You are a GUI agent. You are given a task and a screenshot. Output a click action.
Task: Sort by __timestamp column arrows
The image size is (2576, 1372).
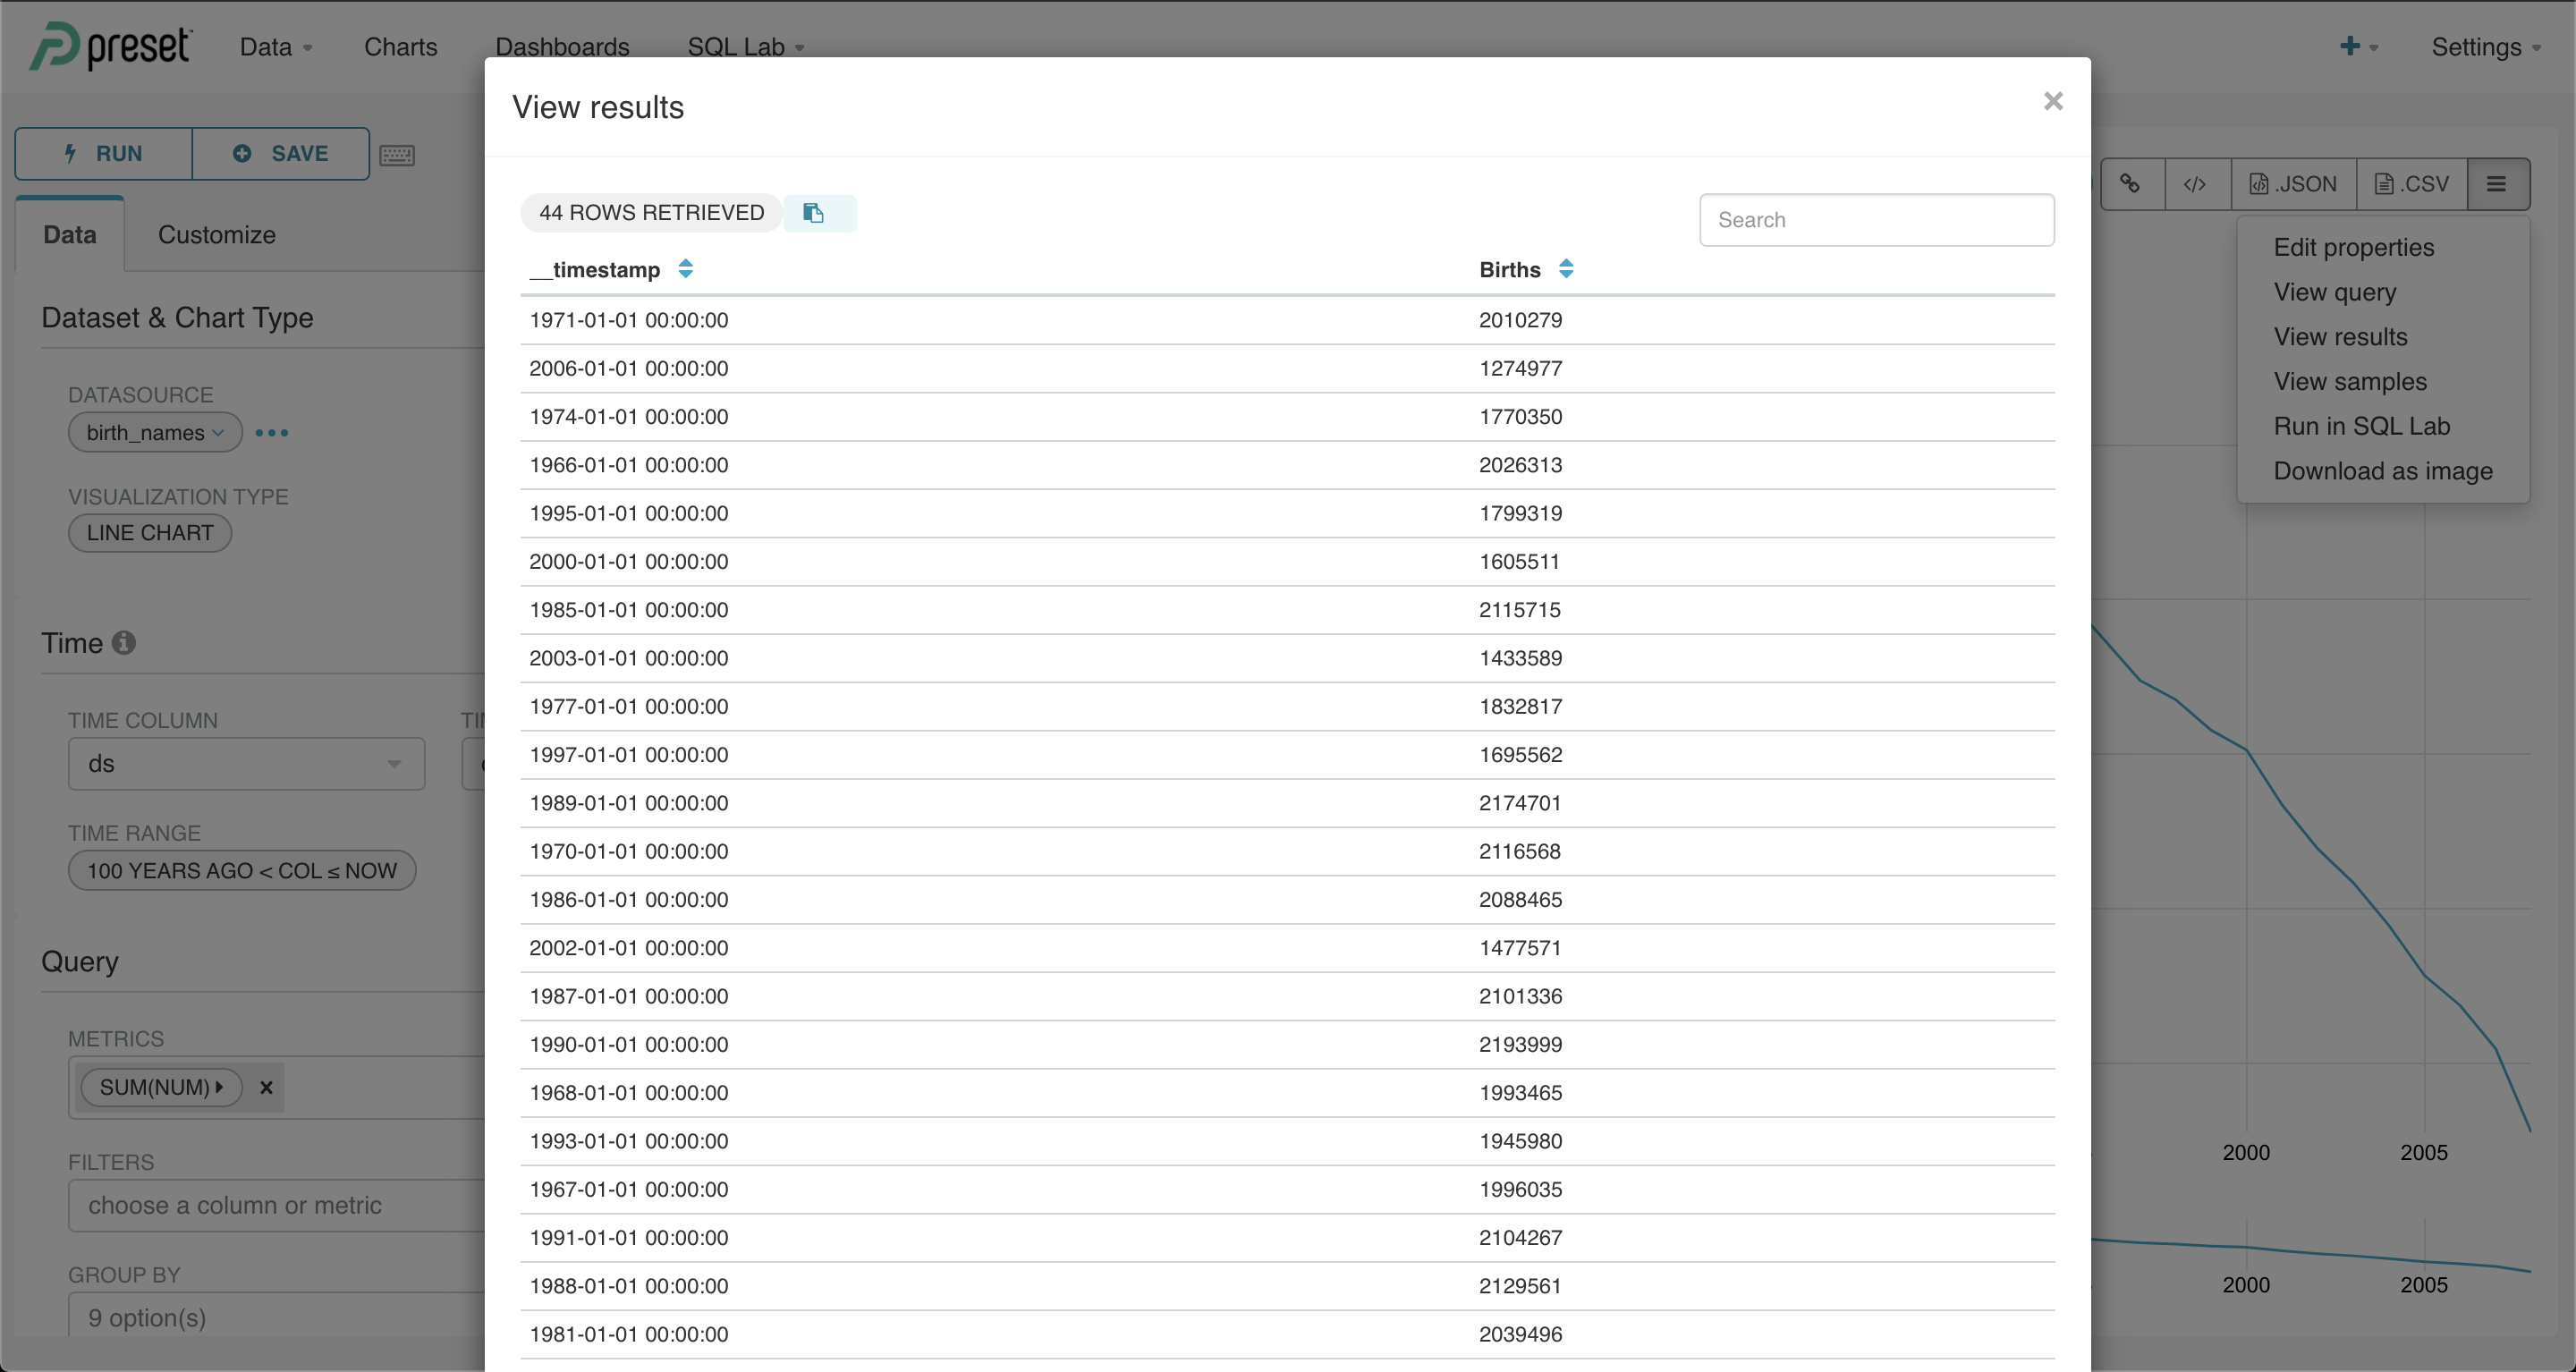tap(685, 269)
